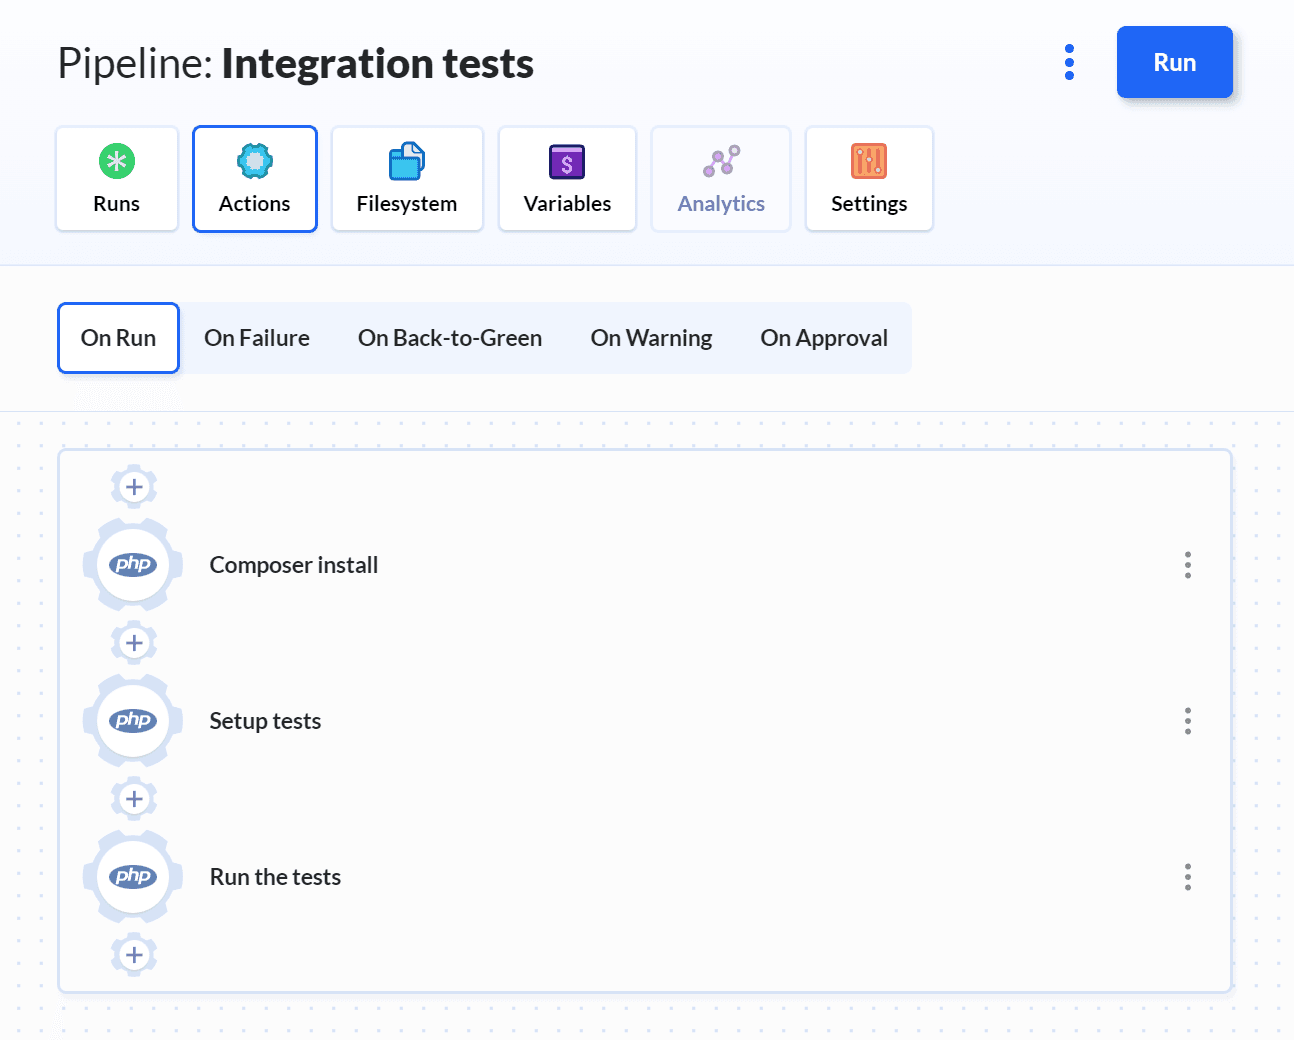The image size is (1294, 1040).
Task: Add action between Composer install and Setup tests
Action: pyautogui.click(x=134, y=643)
